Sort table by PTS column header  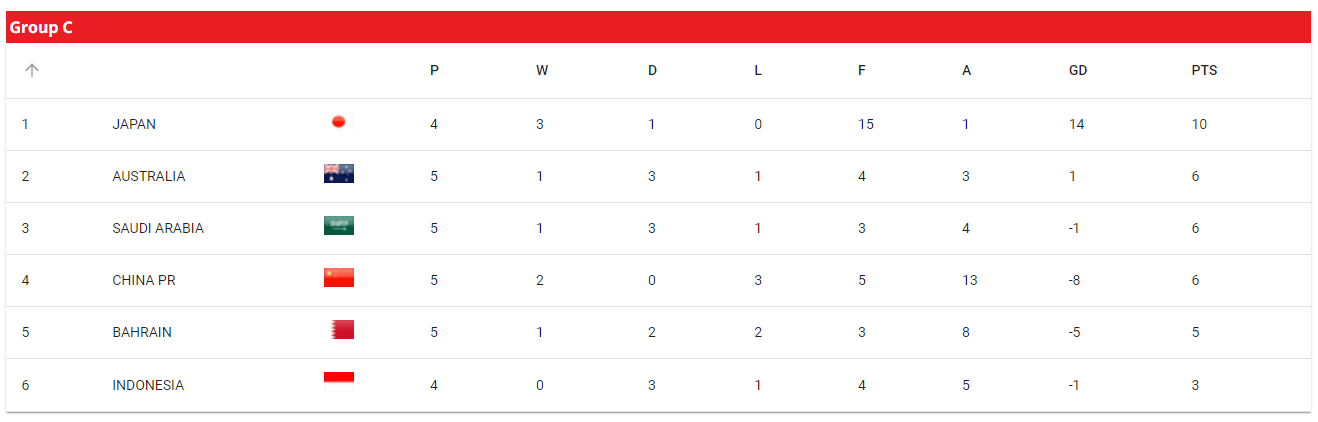(1204, 71)
